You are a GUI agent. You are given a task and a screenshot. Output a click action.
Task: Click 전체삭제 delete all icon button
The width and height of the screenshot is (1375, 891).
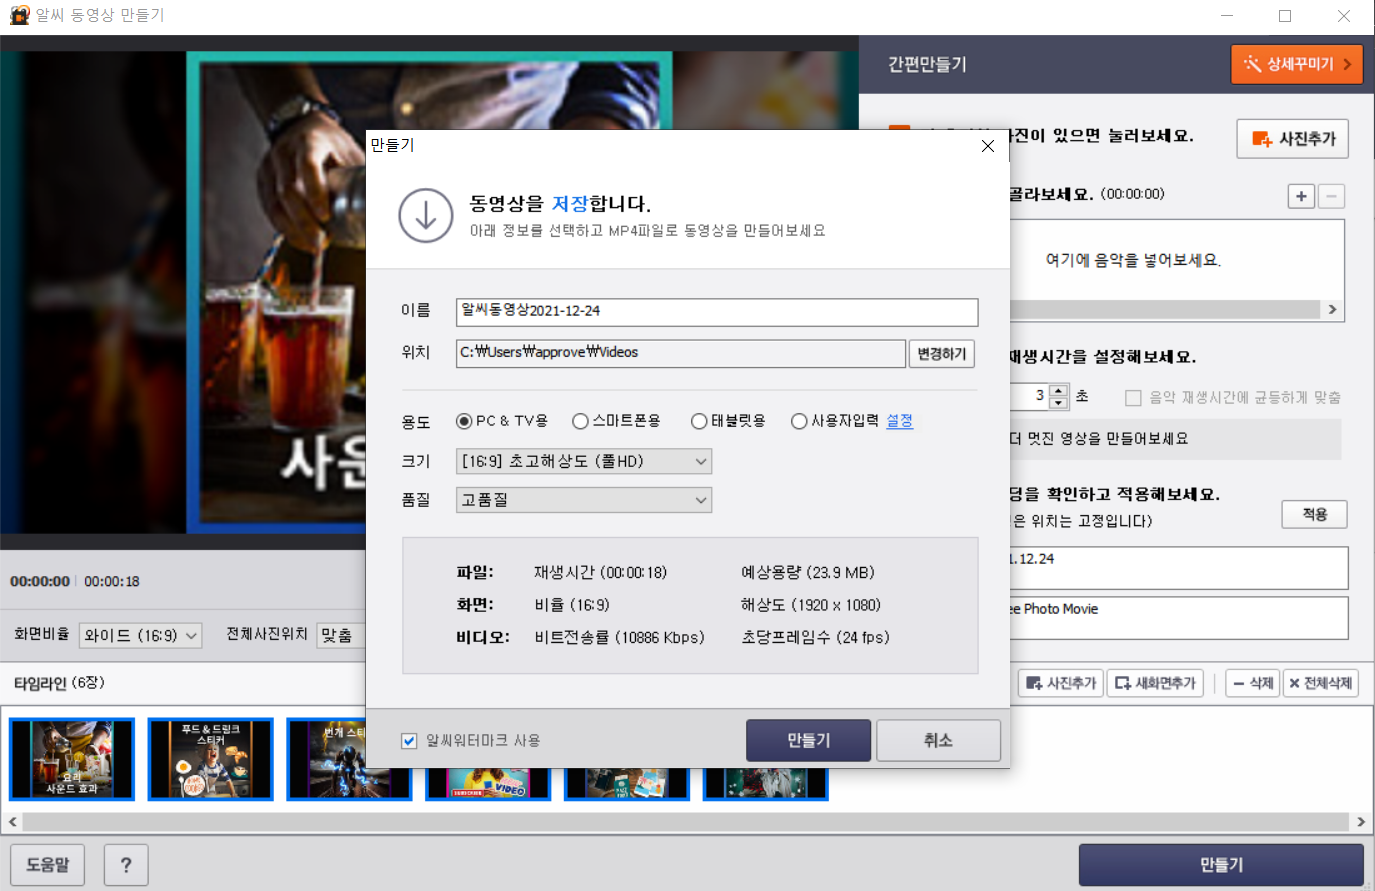tap(1320, 683)
